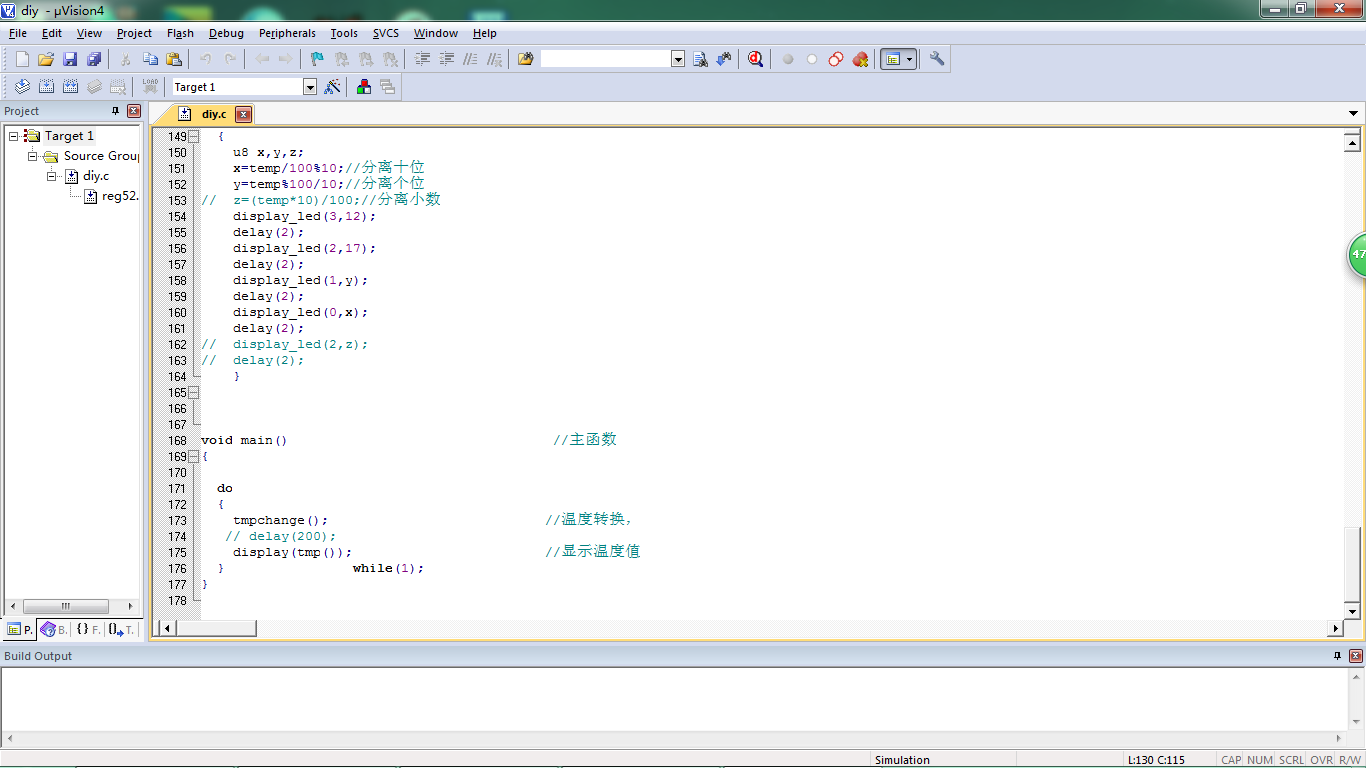
Task: Rebuild all target files icon
Action: pyautogui.click(x=70, y=87)
